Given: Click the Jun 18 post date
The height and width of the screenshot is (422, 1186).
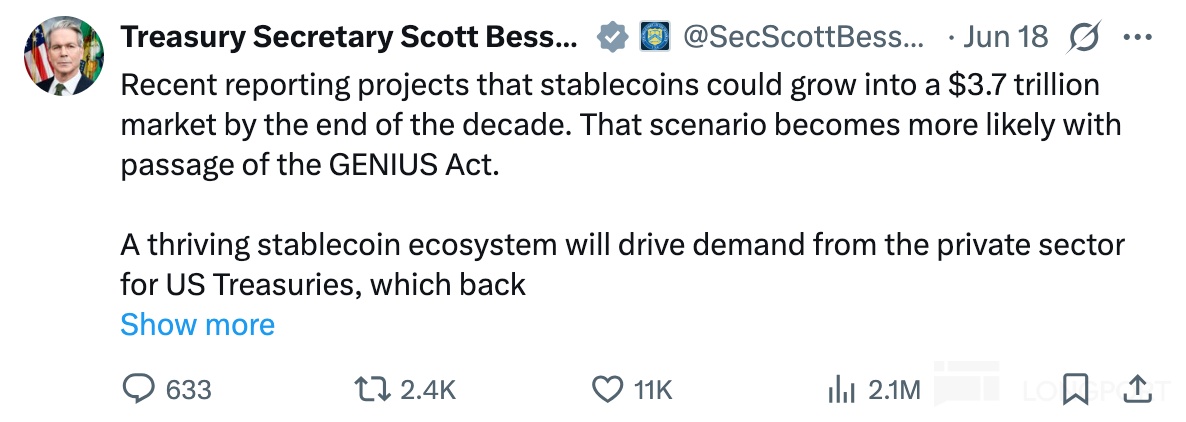Looking at the screenshot, I should pyautogui.click(x=1005, y=38).
